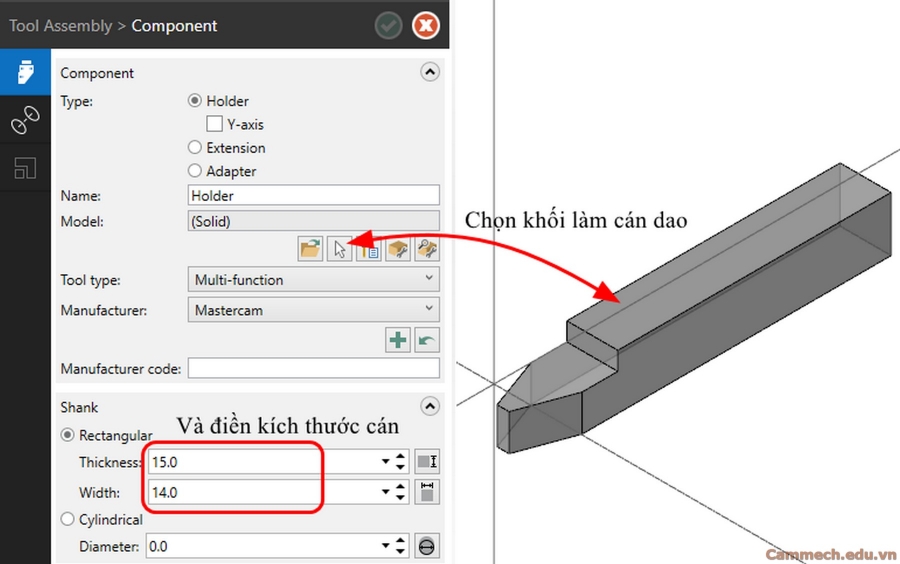Click the Thickness measure-from-model icon

pos(427,462)
